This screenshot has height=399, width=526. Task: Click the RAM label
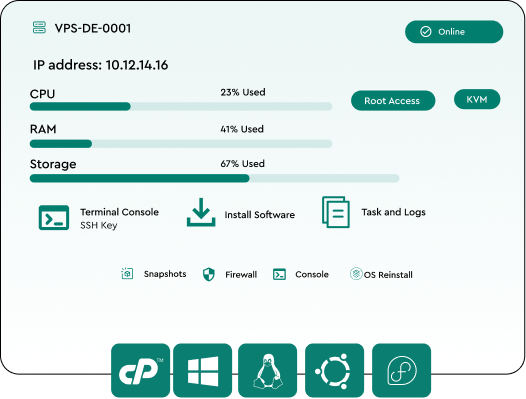click(x=43, y=129)
